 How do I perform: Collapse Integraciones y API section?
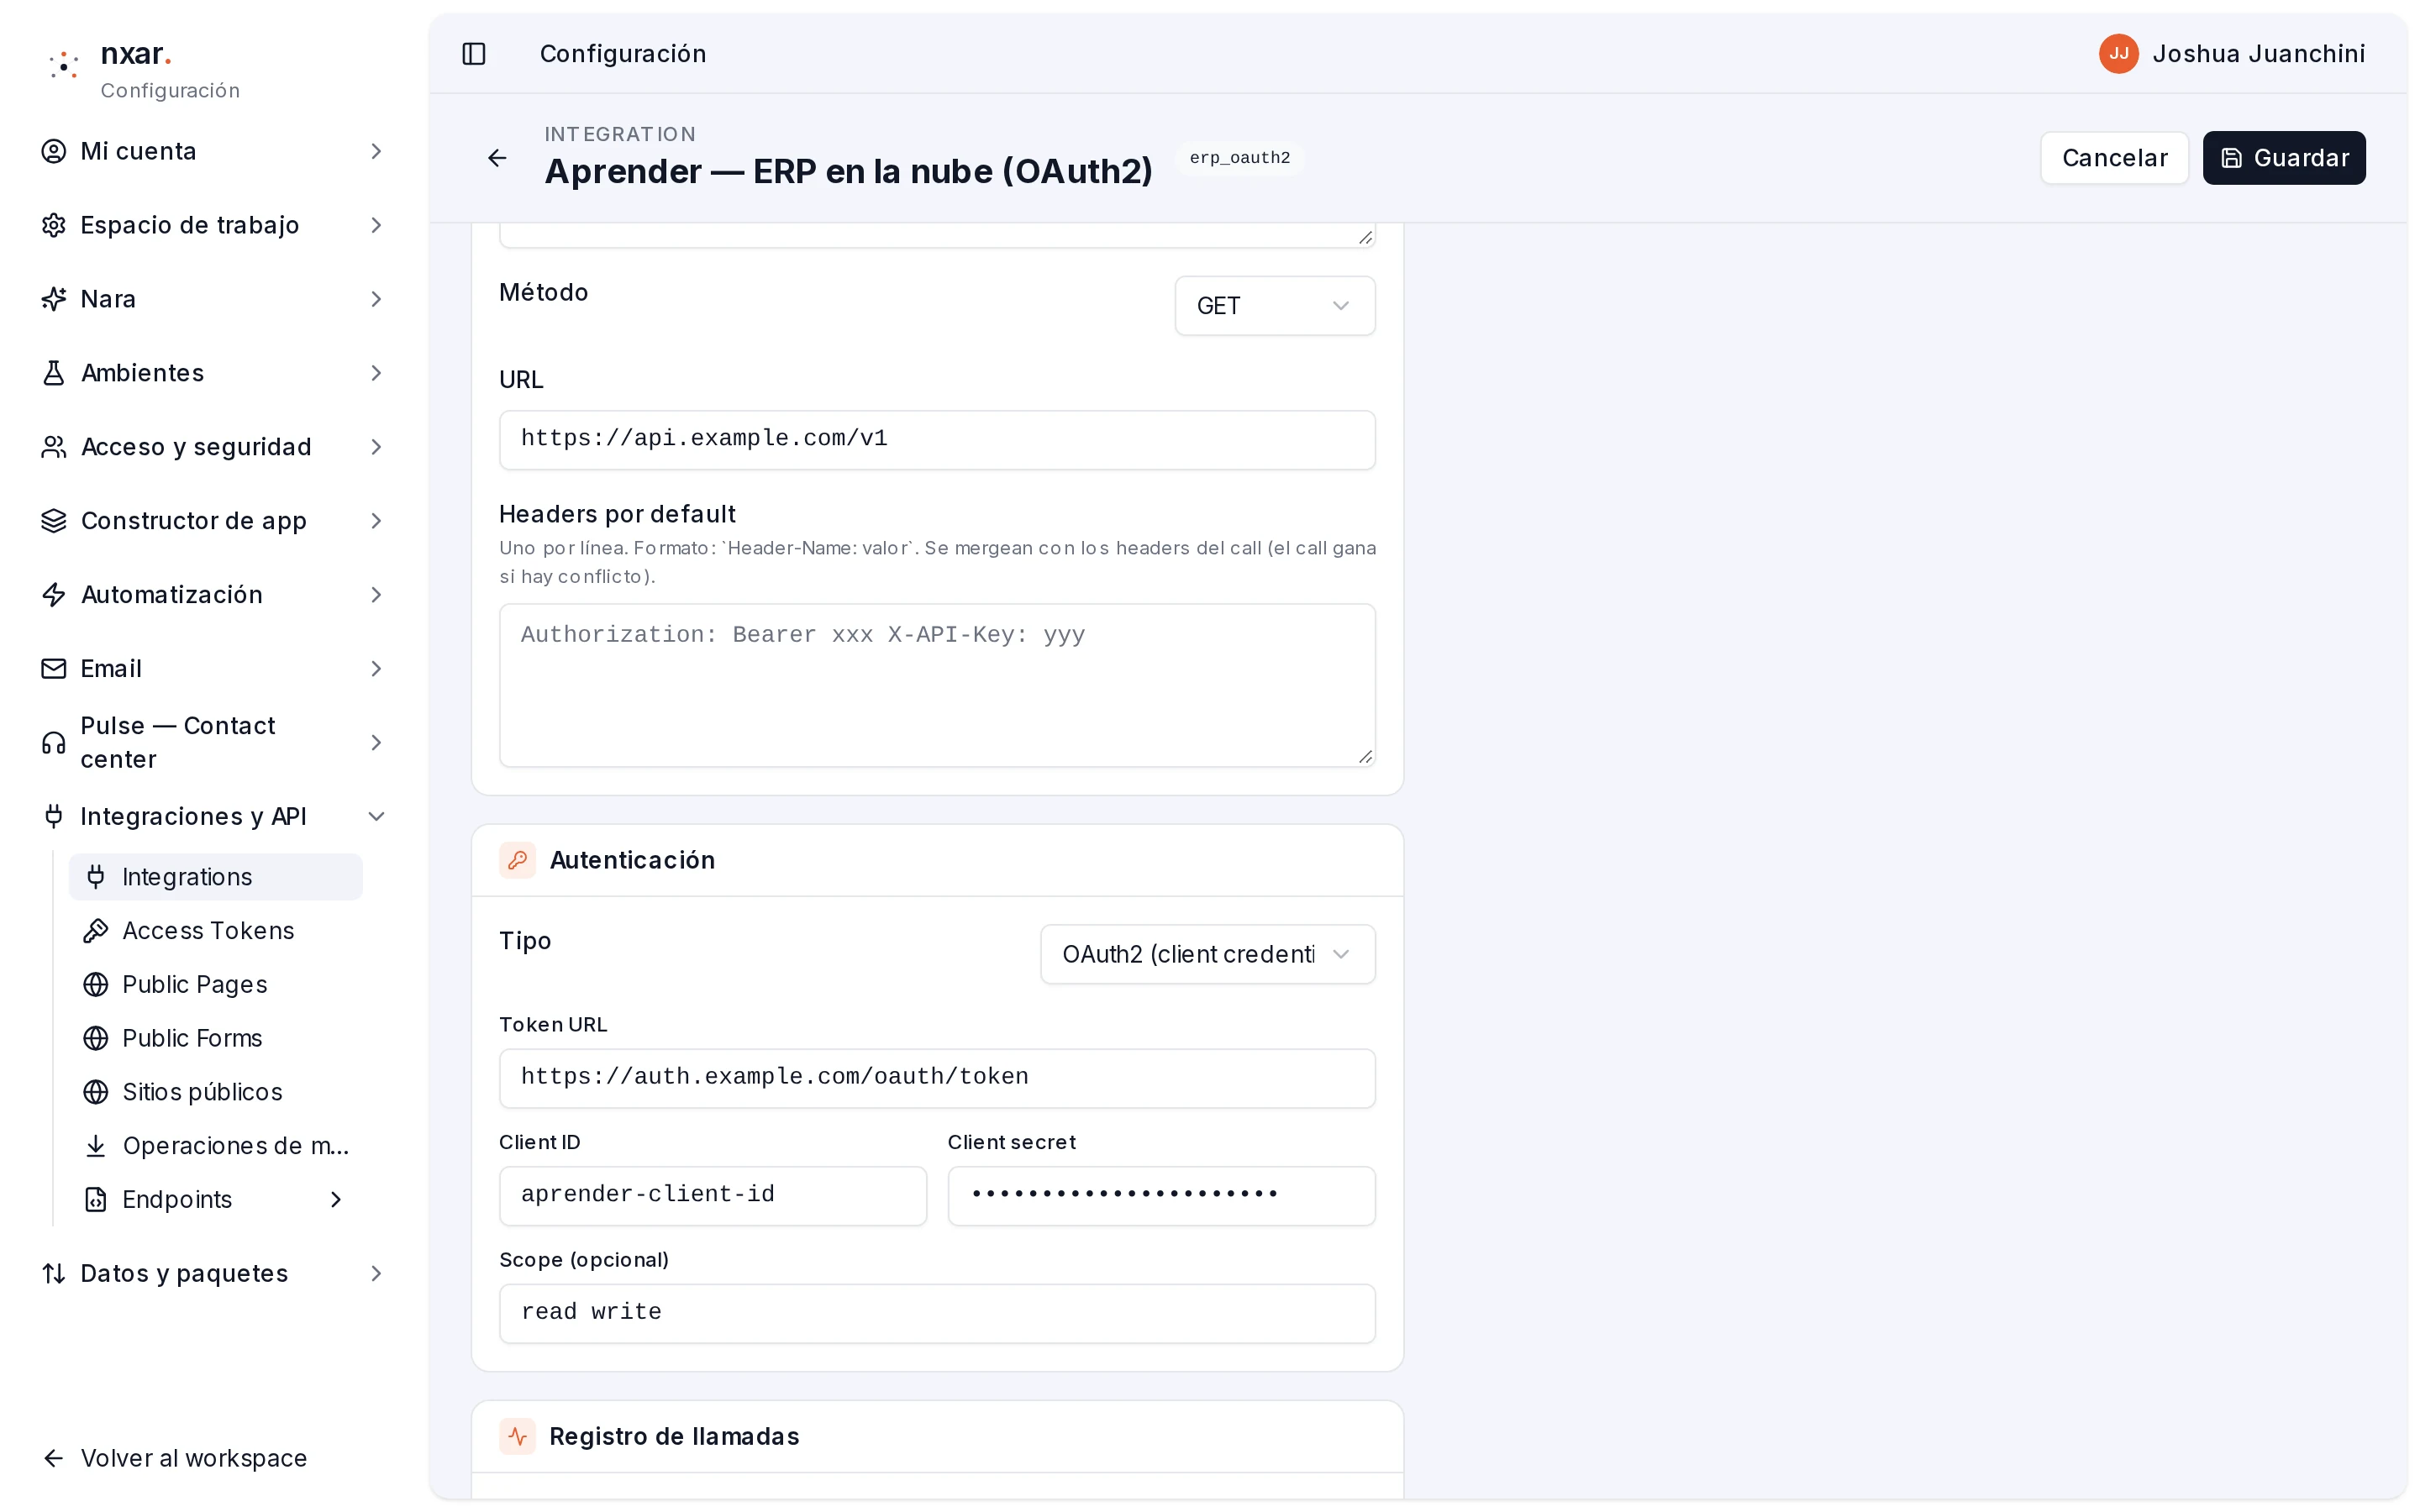[376, 817]
